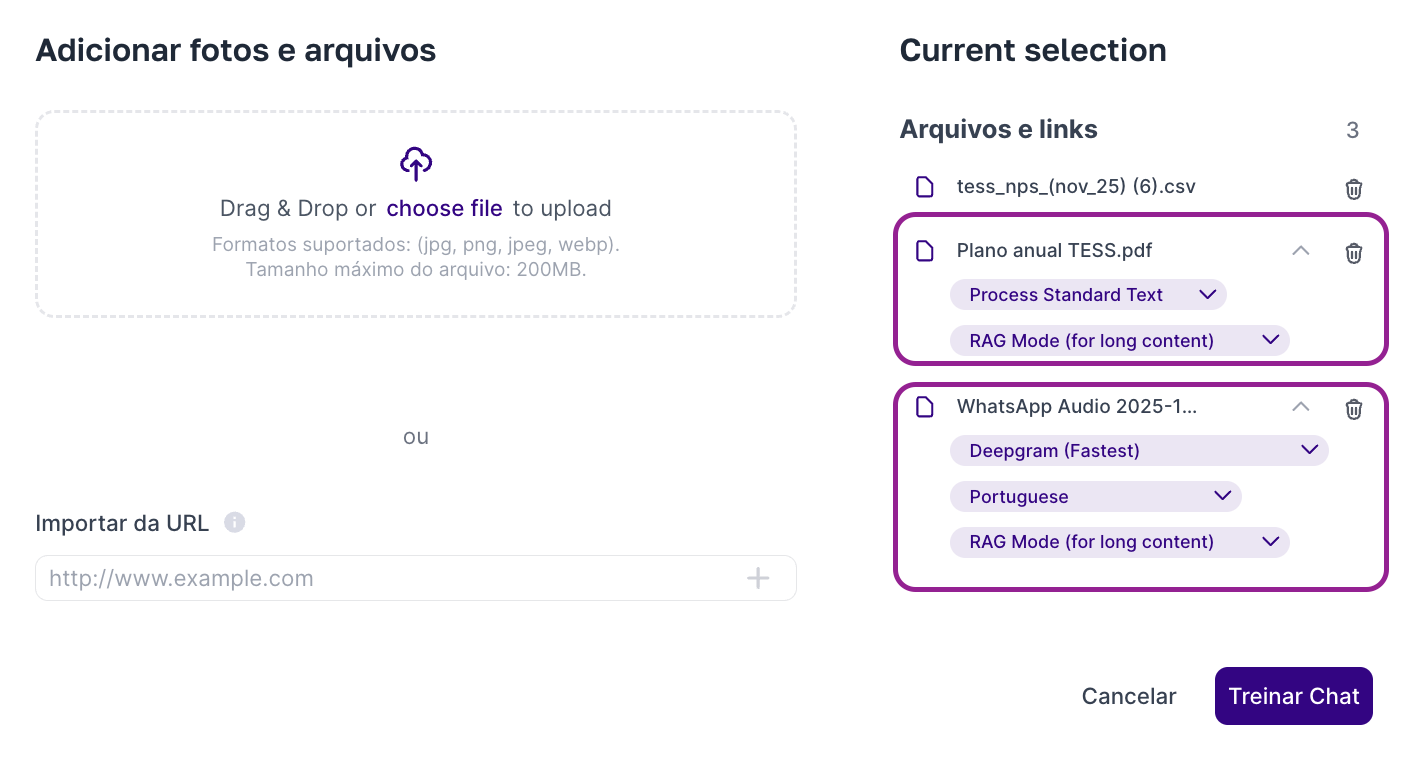Click the Cancelar button
The height and width of the screenshot is (764, 1410).
1129,696
